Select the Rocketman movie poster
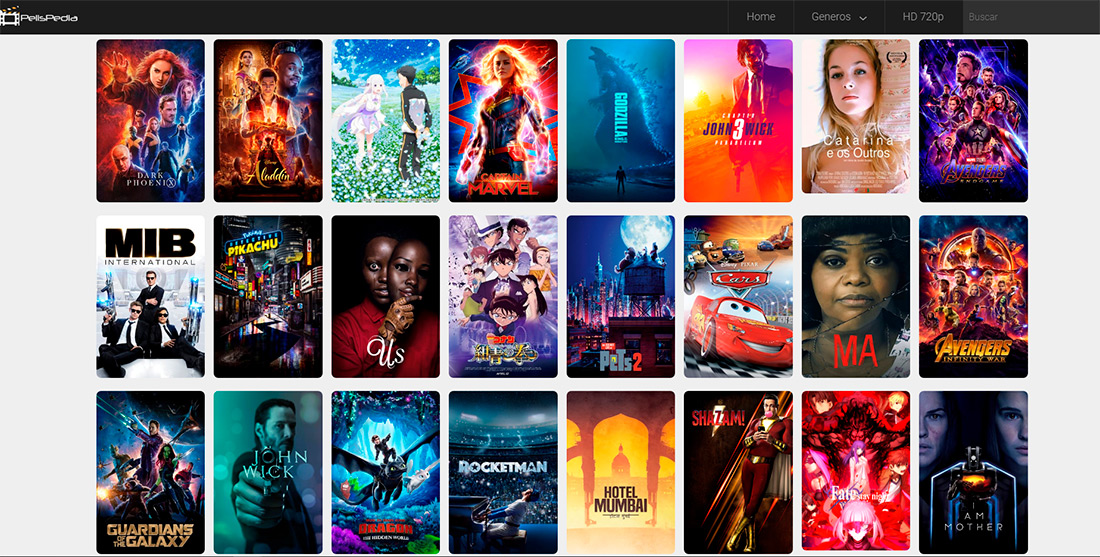 pyautogui.click(x=503, y=472)
